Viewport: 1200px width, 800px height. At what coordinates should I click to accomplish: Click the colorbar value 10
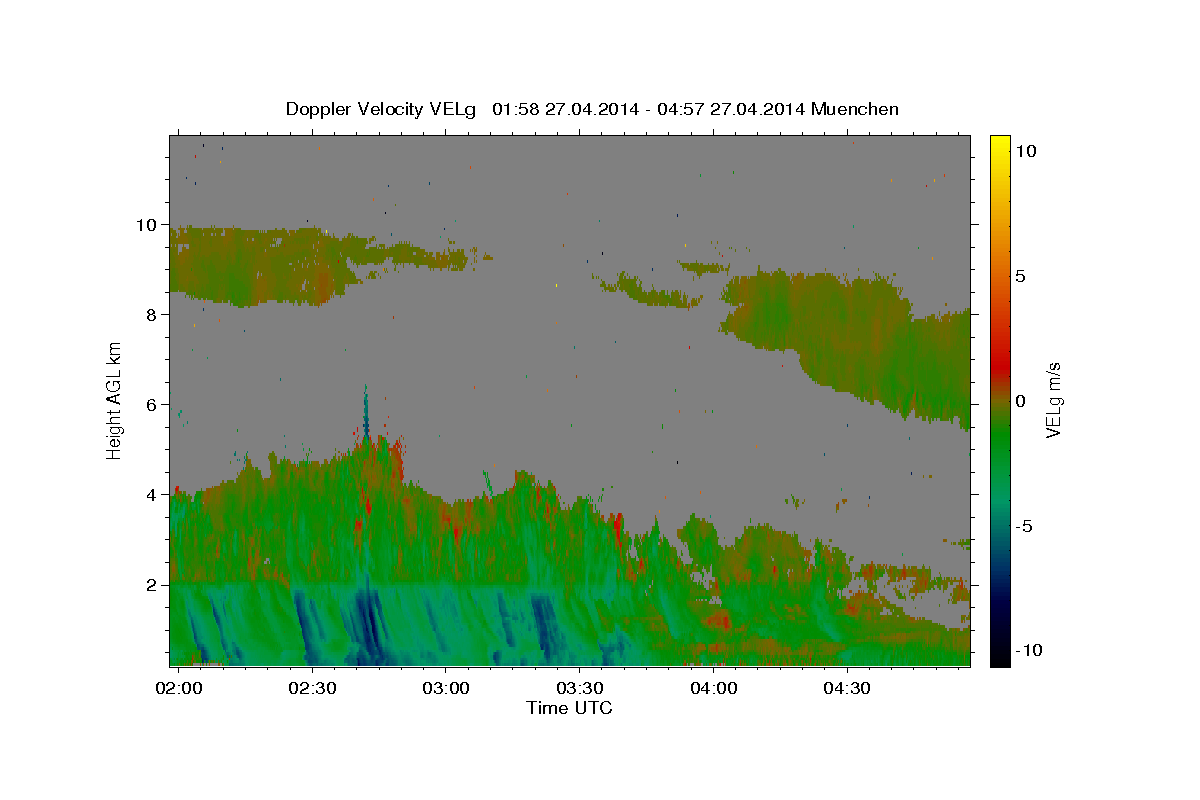point(1025,150)
